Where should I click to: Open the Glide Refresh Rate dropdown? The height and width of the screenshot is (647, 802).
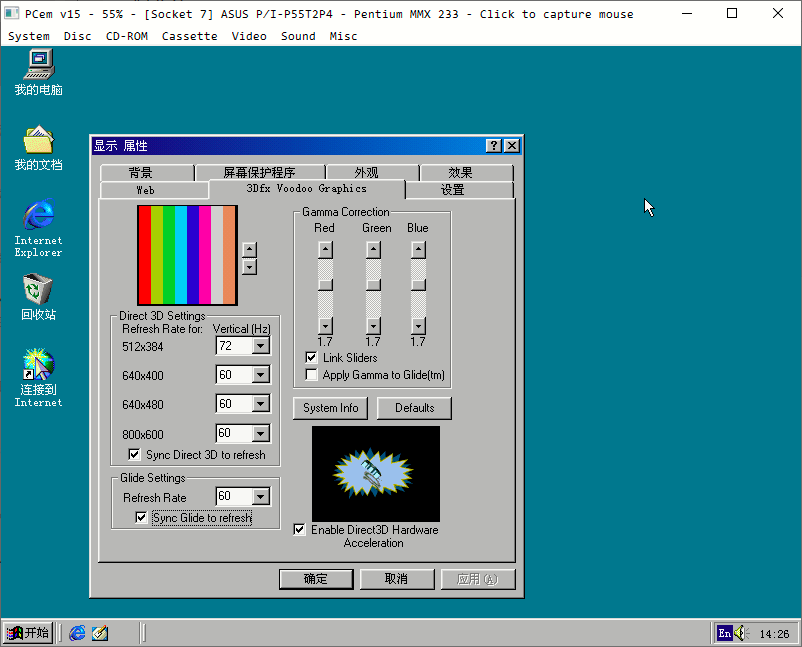tap(261, 496)
